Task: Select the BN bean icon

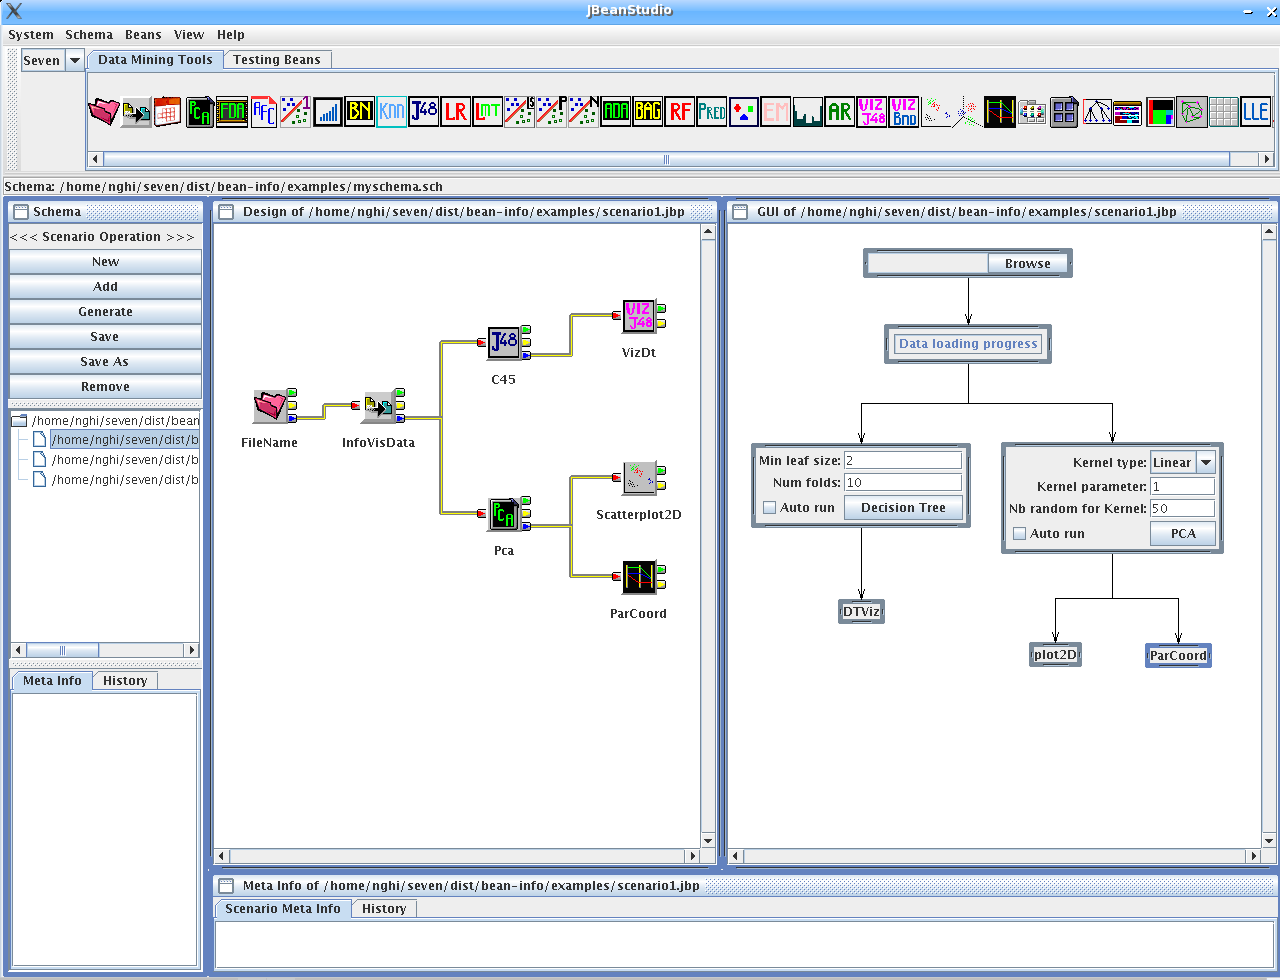Action: pyautogui.click(x=360, y=111)
